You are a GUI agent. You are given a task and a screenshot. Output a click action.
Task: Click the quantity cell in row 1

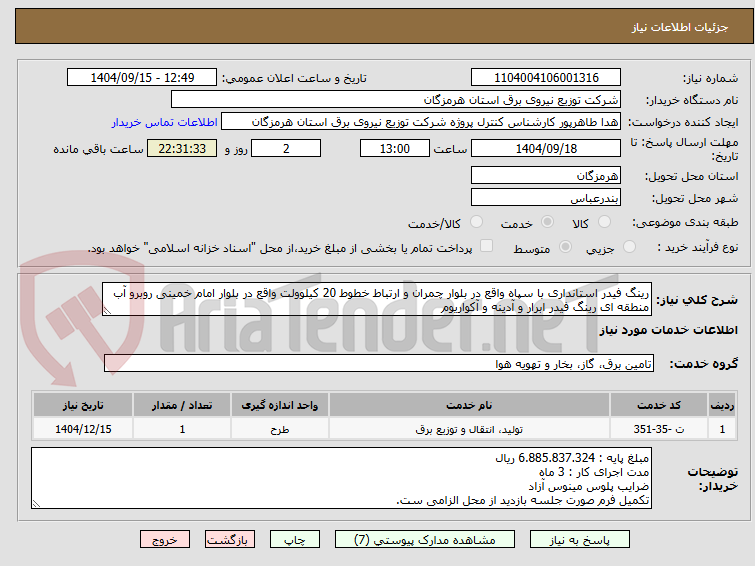pos(182,429)
